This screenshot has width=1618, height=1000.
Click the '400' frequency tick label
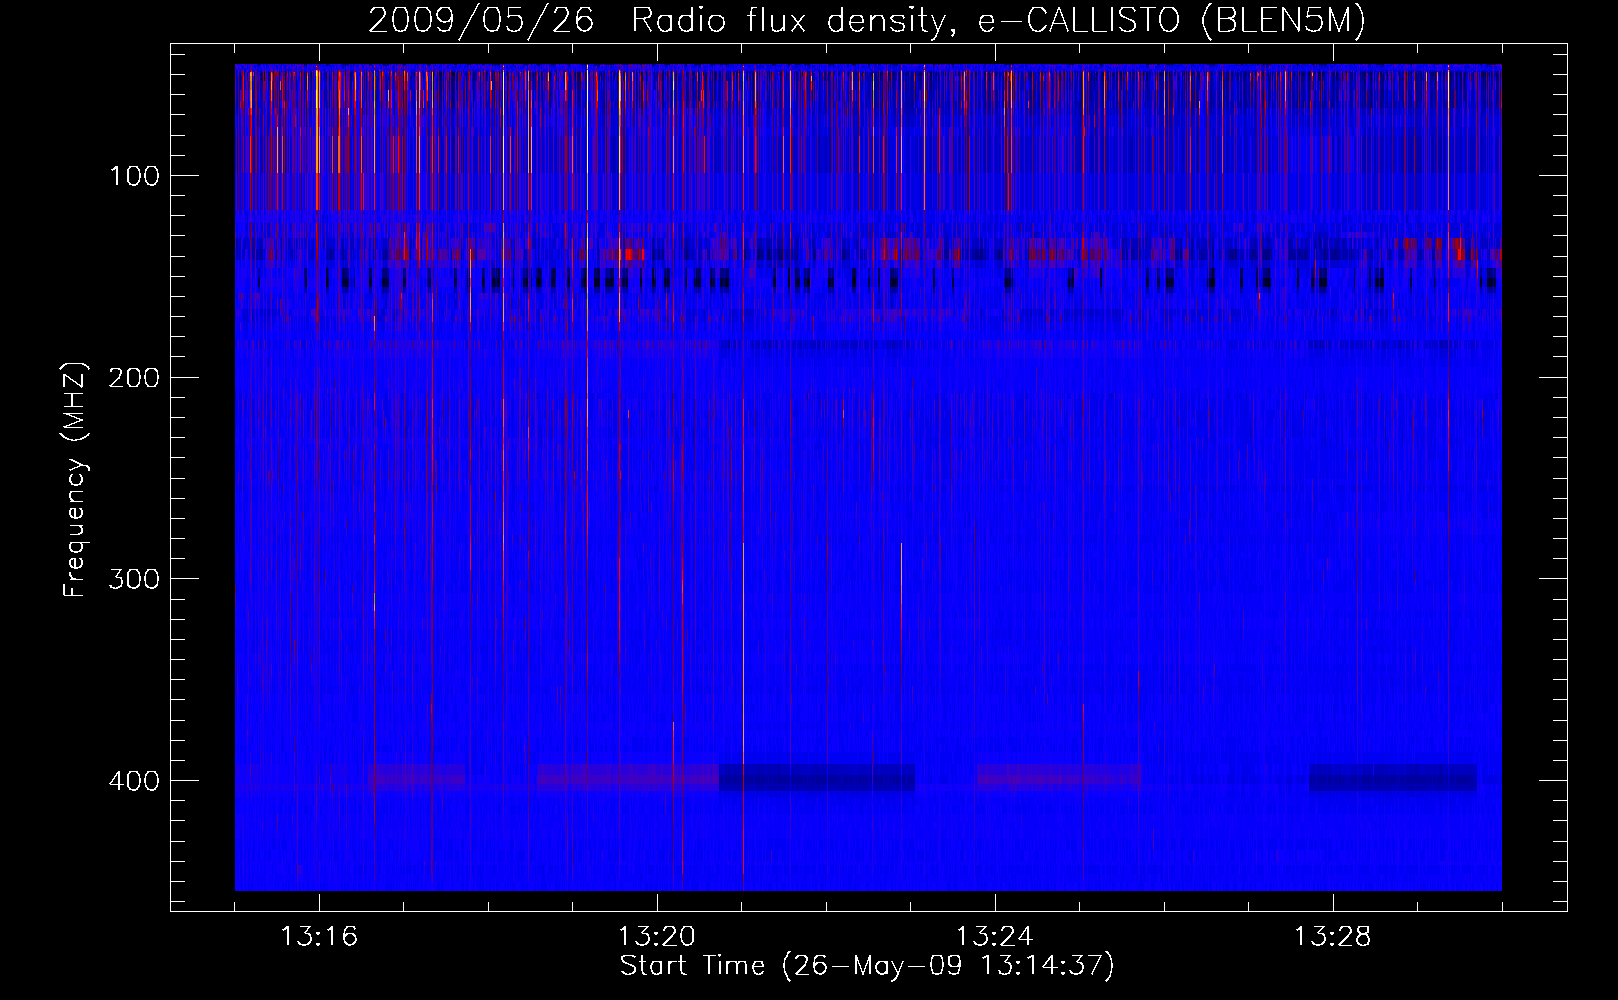(135, 781)
